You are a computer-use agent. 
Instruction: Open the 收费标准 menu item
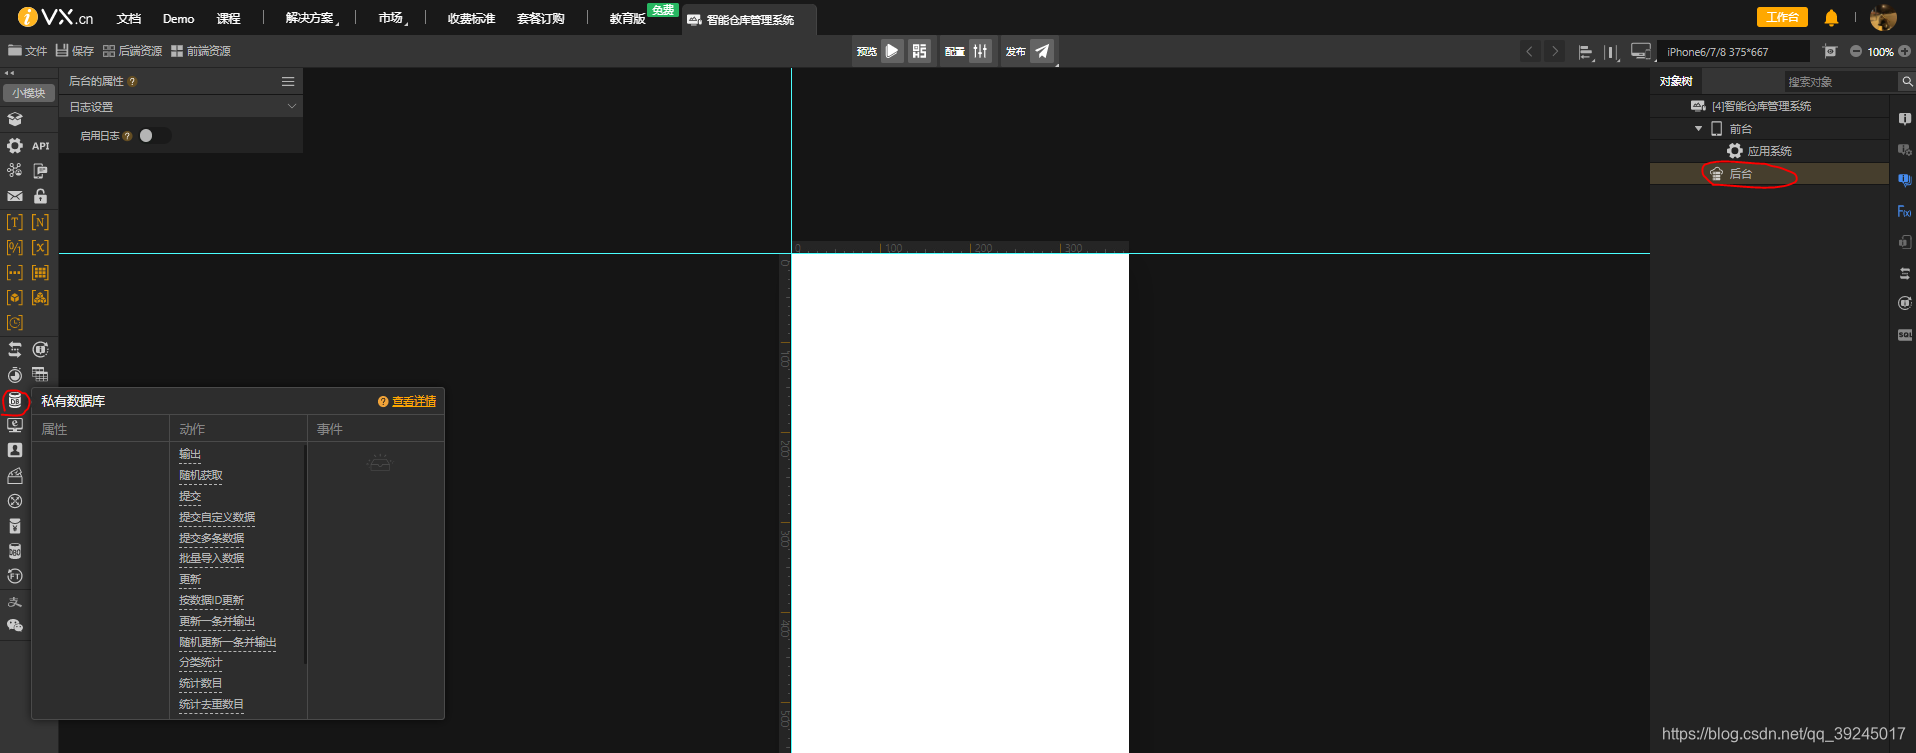click(471, 19)
